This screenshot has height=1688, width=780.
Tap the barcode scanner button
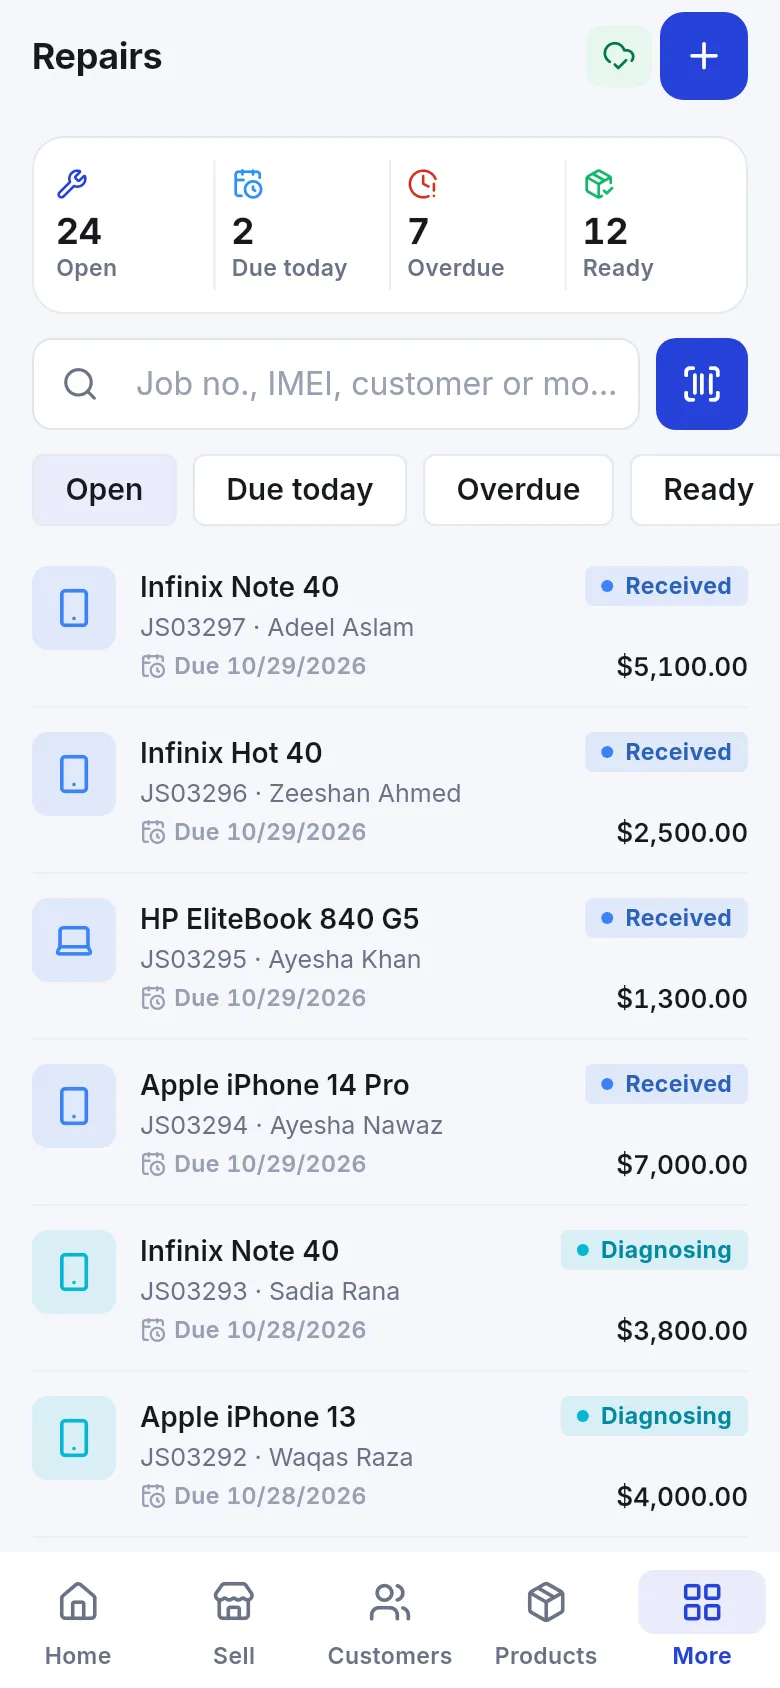point(702,384)
